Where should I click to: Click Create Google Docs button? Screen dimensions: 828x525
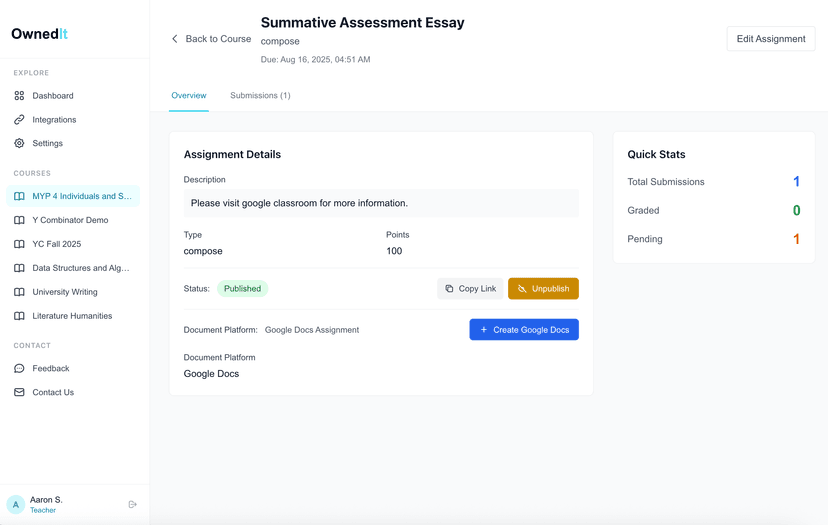(524, 330)
